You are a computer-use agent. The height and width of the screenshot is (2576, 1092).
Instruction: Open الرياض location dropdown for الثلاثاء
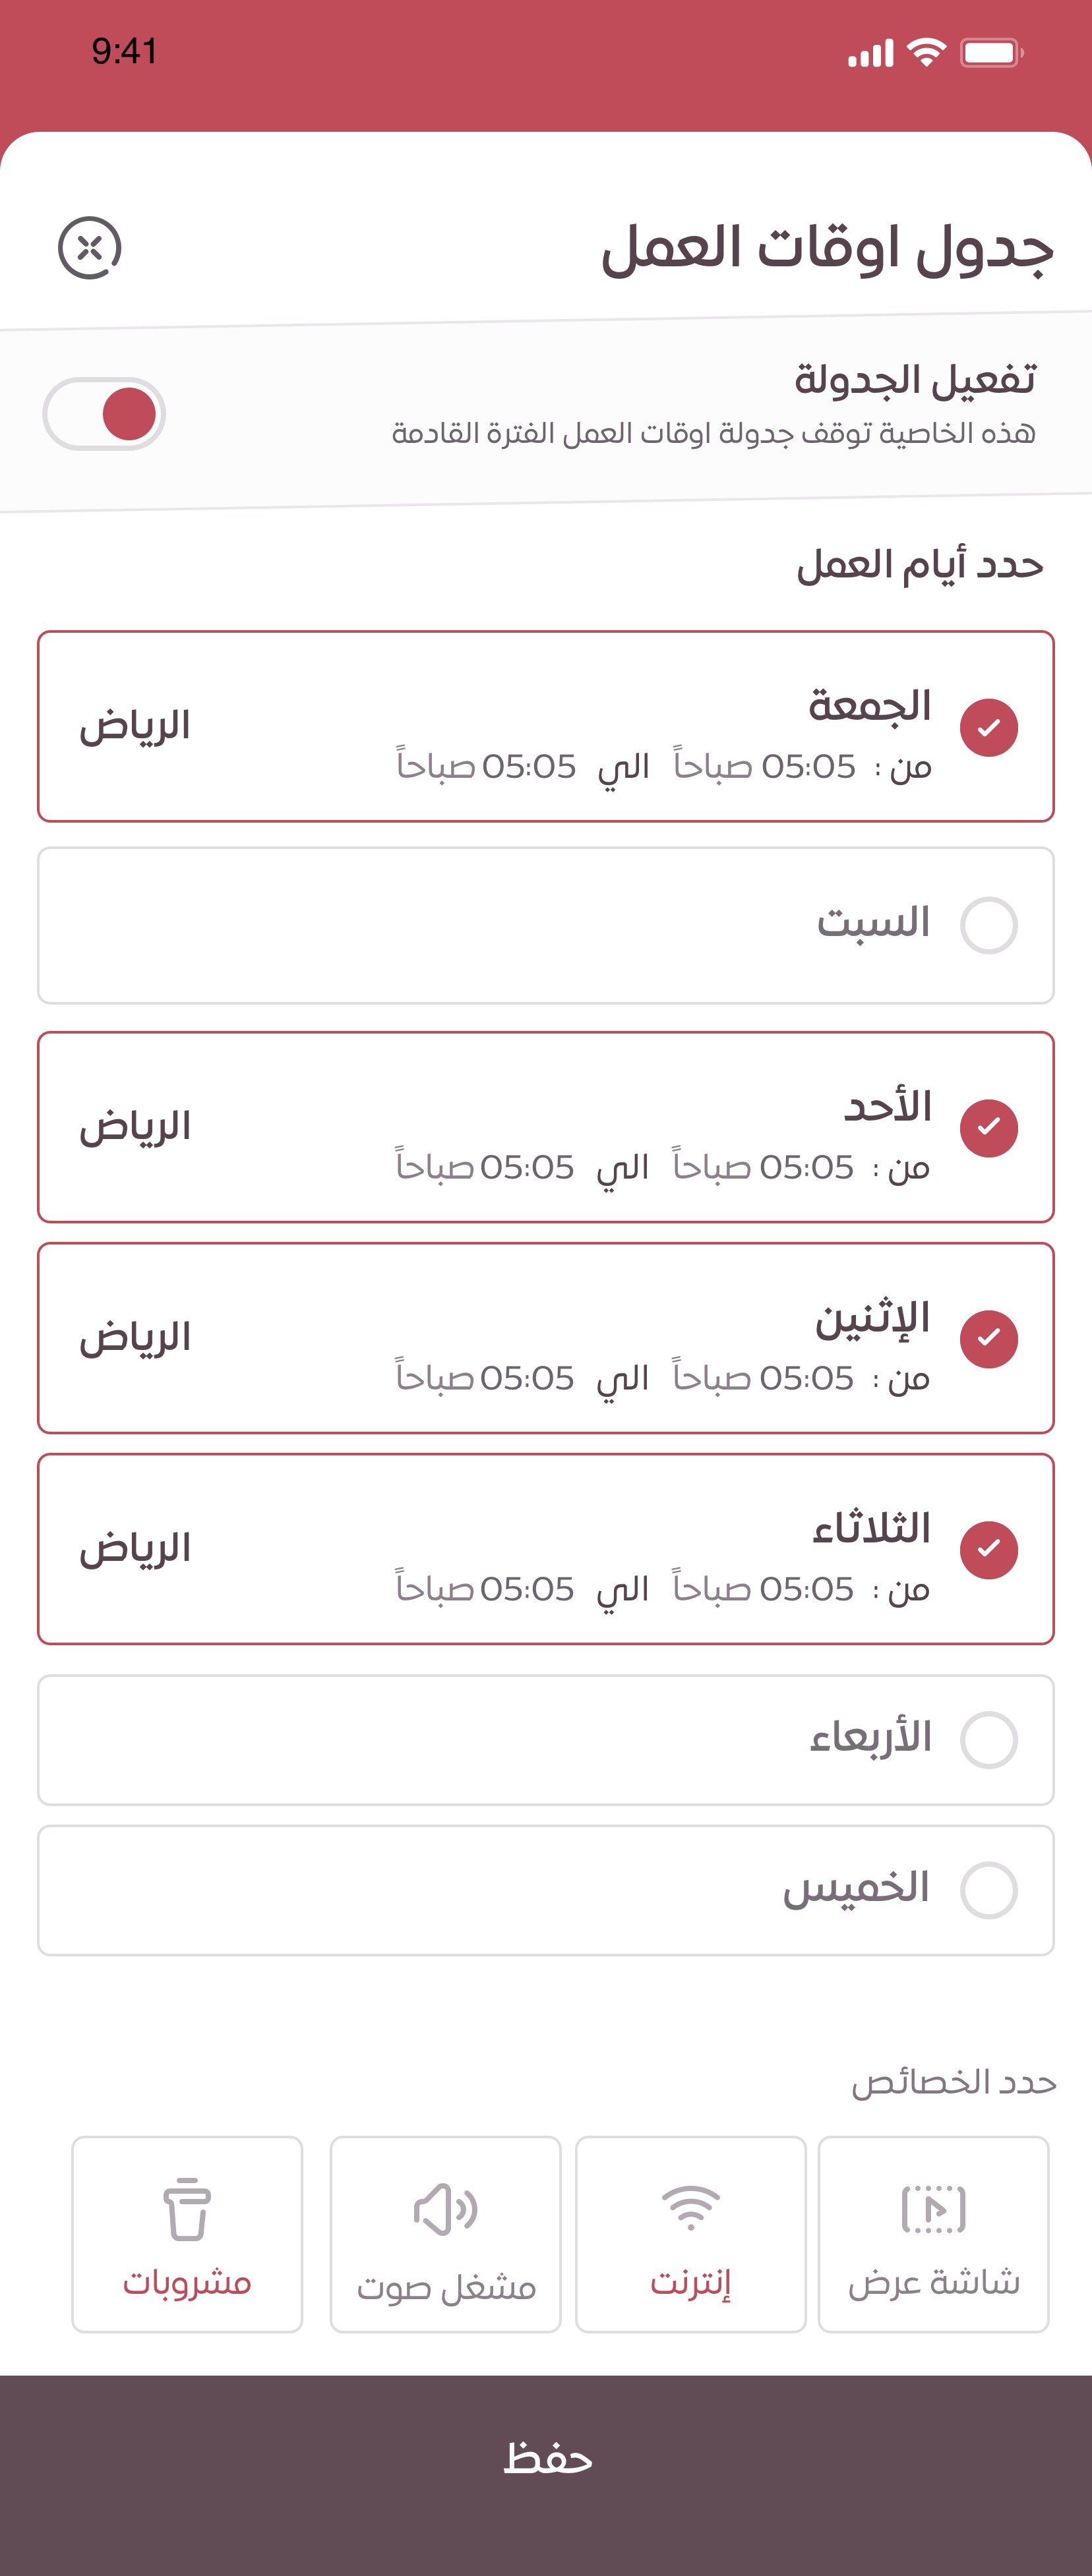click(x=135, y=1549)
